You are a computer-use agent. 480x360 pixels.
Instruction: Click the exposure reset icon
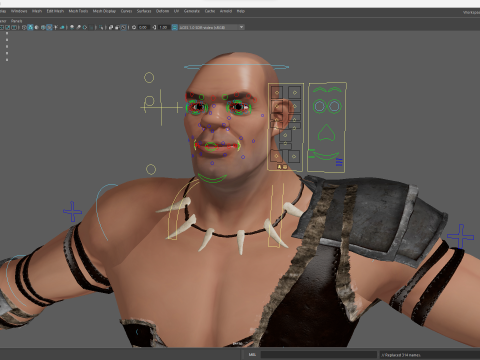[134, 27]
